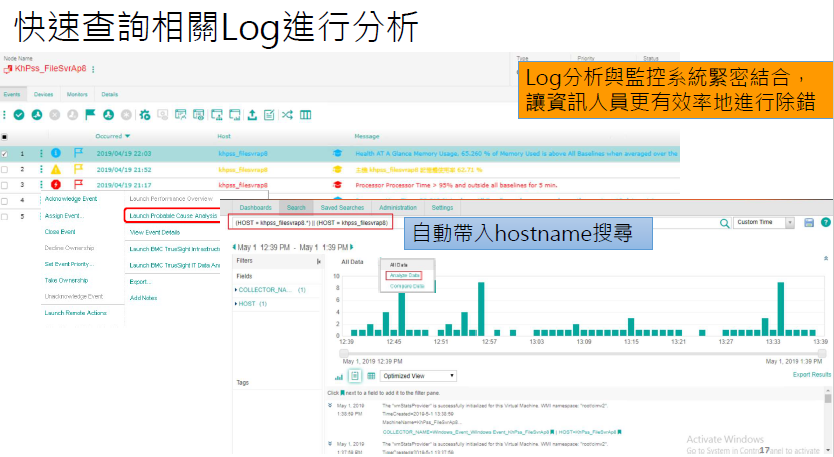Choose Analyze Data in the popup
The width and height of the screenshot is (834, 457).
click(404, 275)
